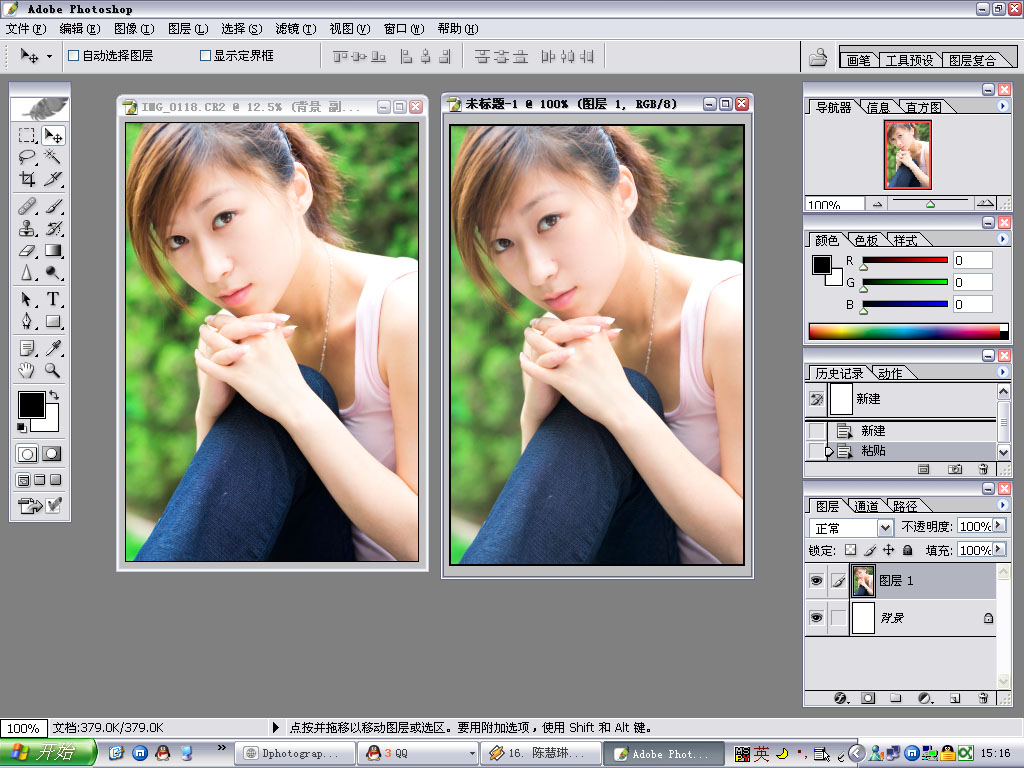The image size is (1024, 768).
Task: Select the Blur tool
Action: click(27, 272)
